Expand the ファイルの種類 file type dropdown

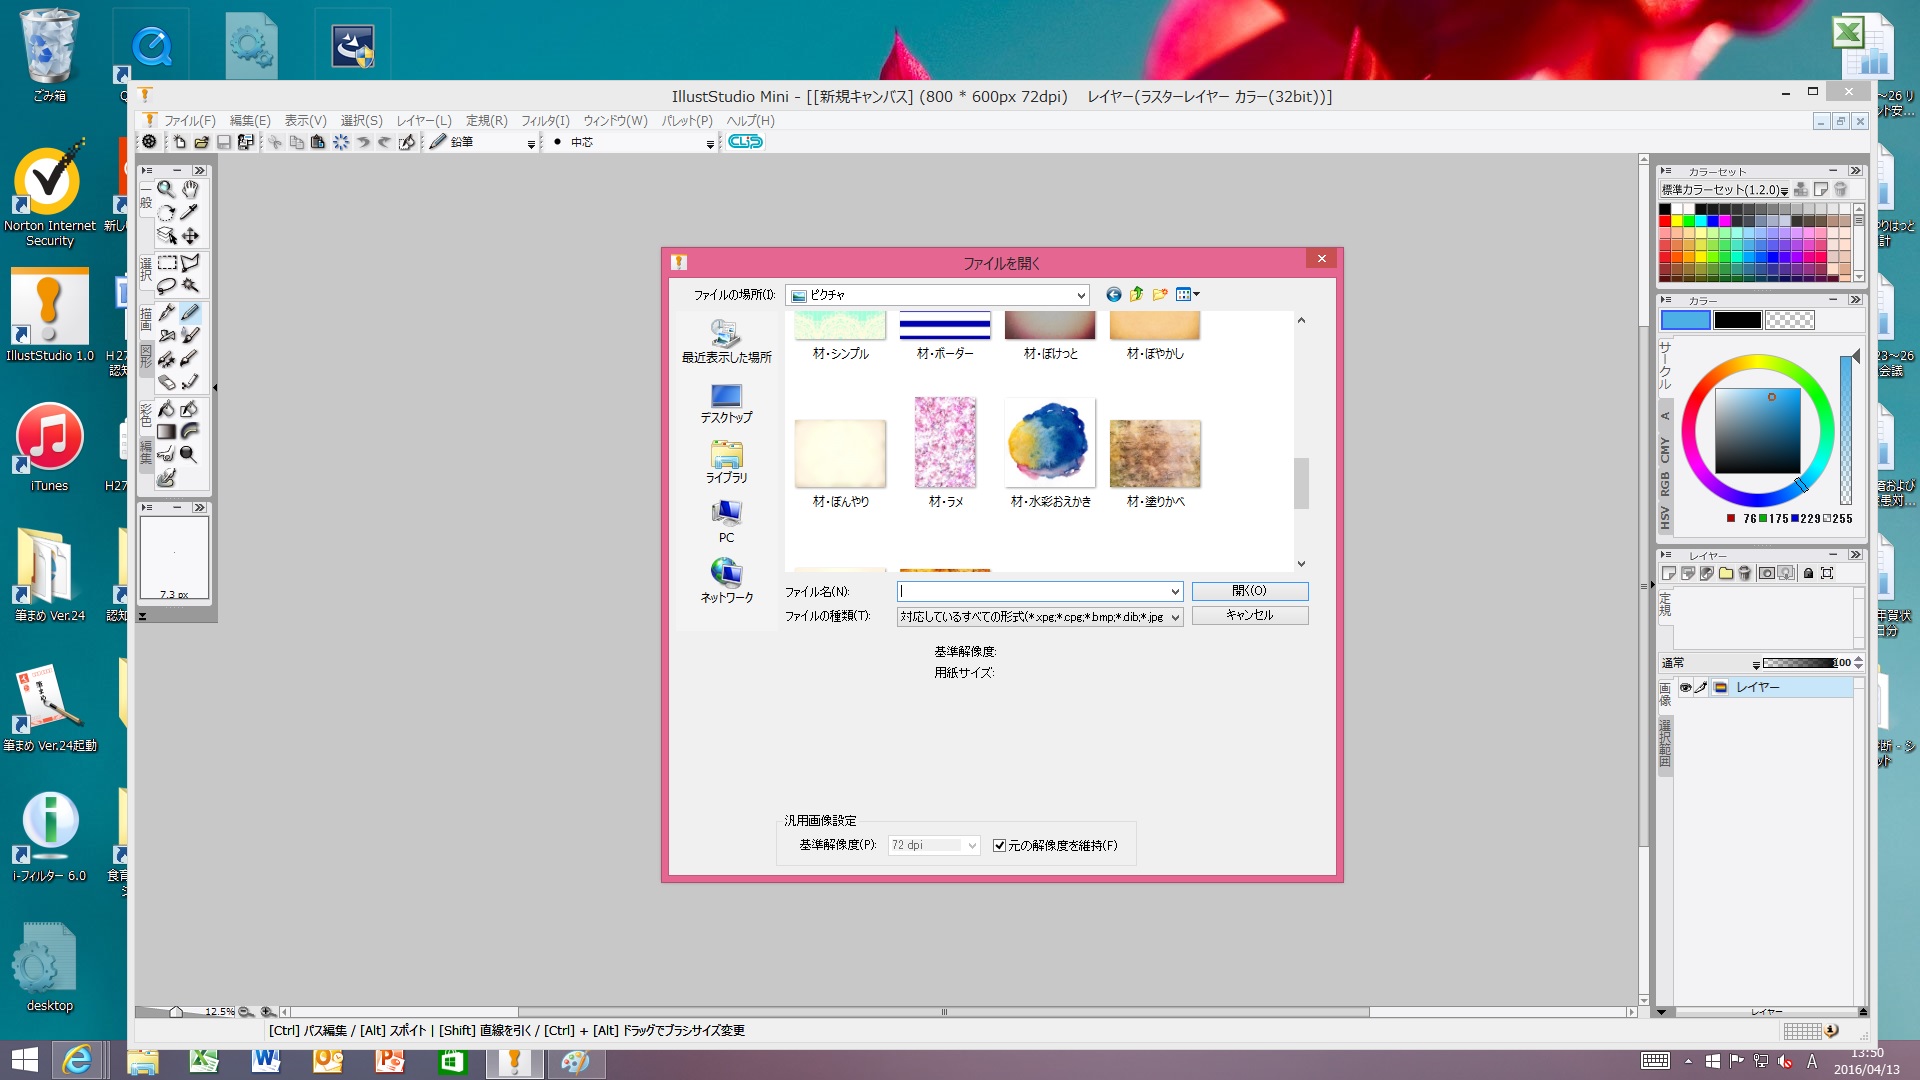pos(1175,618)
